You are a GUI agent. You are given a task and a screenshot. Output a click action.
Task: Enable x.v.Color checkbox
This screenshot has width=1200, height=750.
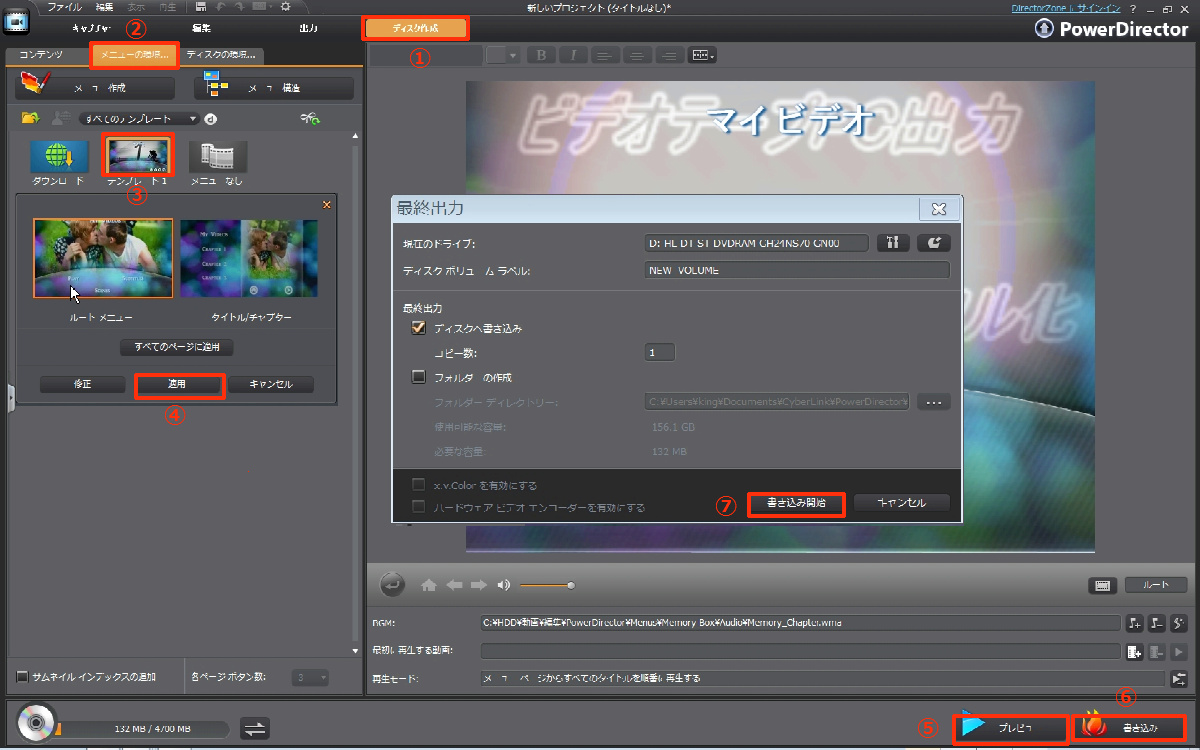419,485
